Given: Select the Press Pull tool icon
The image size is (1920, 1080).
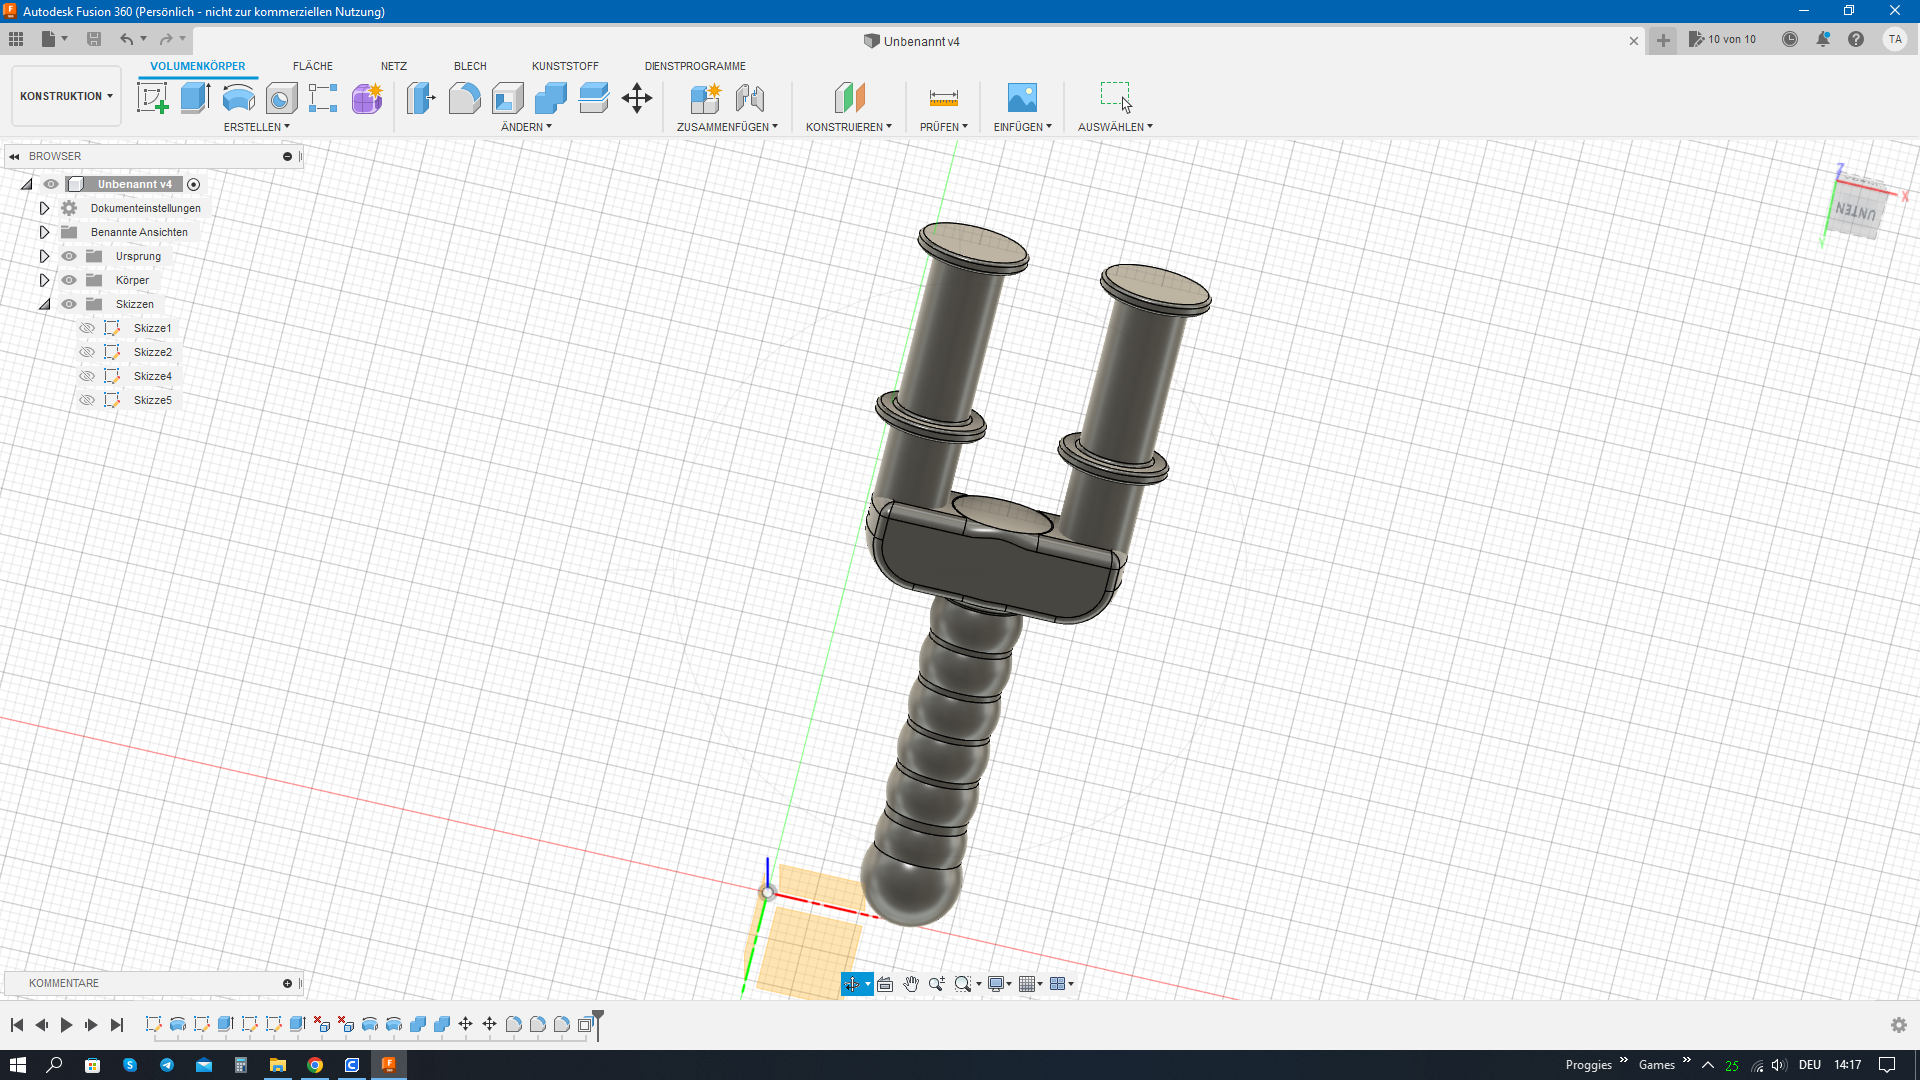Looking at the screenshot, I should click(x=421, y=98).
